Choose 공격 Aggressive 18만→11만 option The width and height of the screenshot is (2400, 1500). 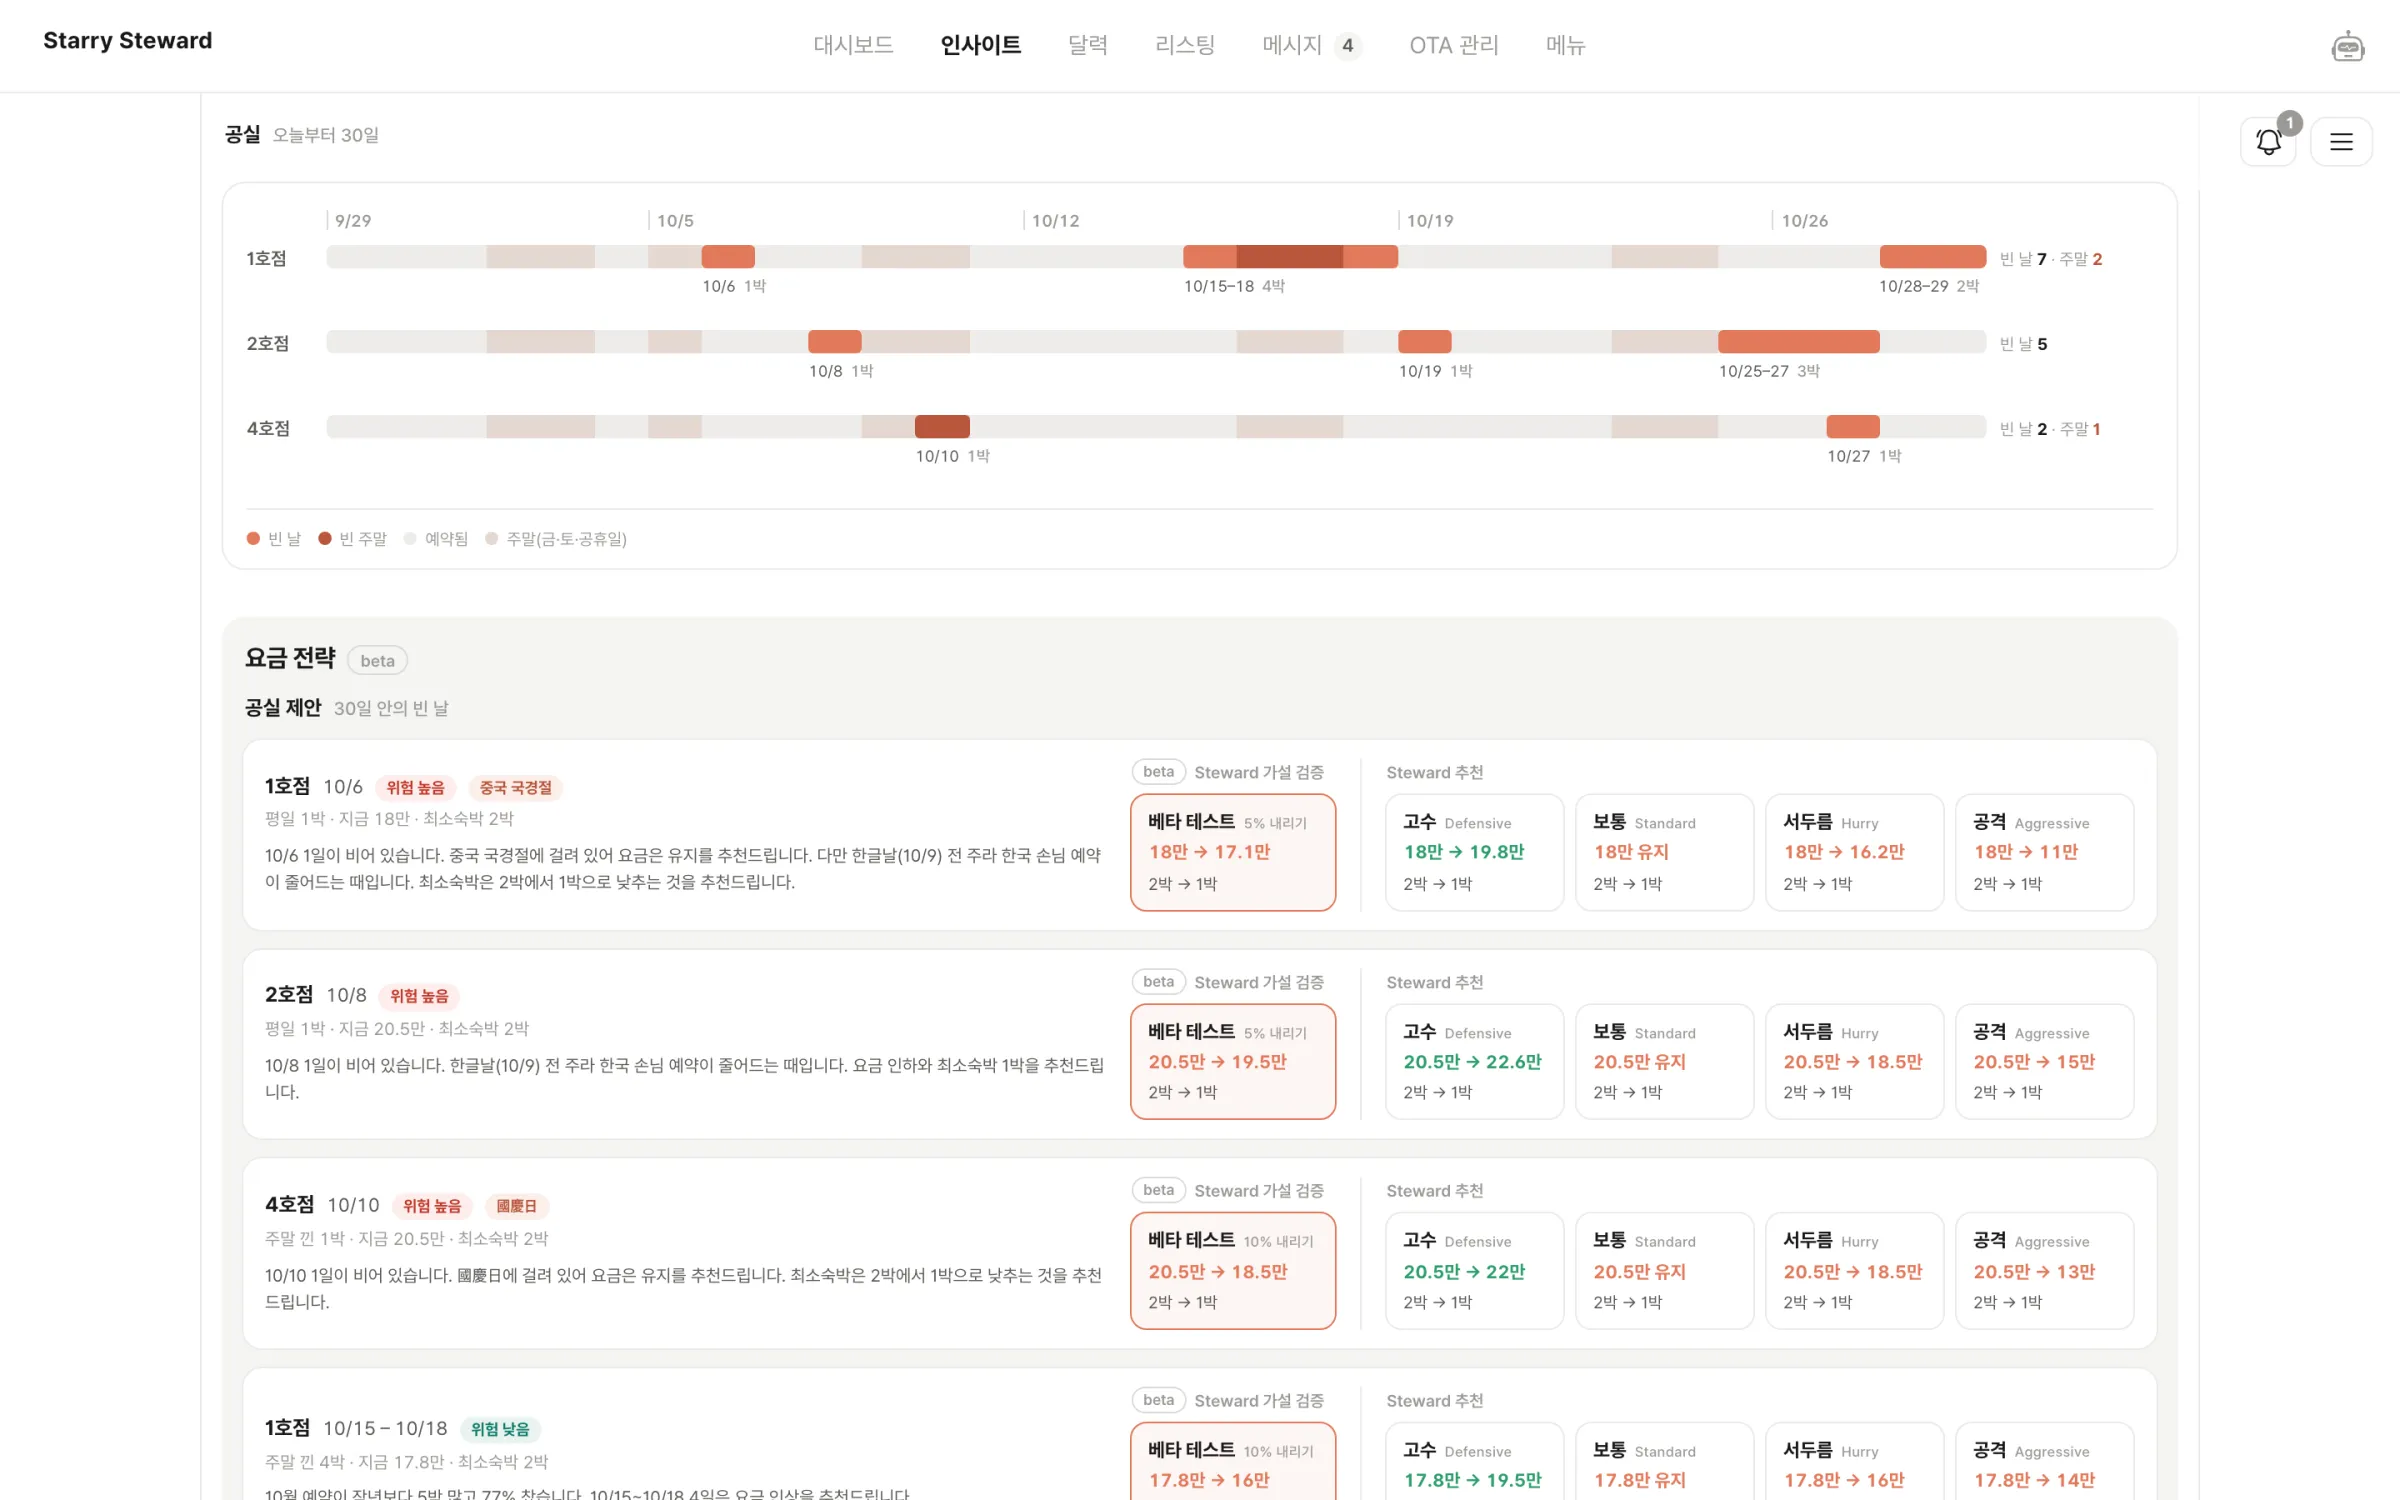click(x=2044, y=853)
